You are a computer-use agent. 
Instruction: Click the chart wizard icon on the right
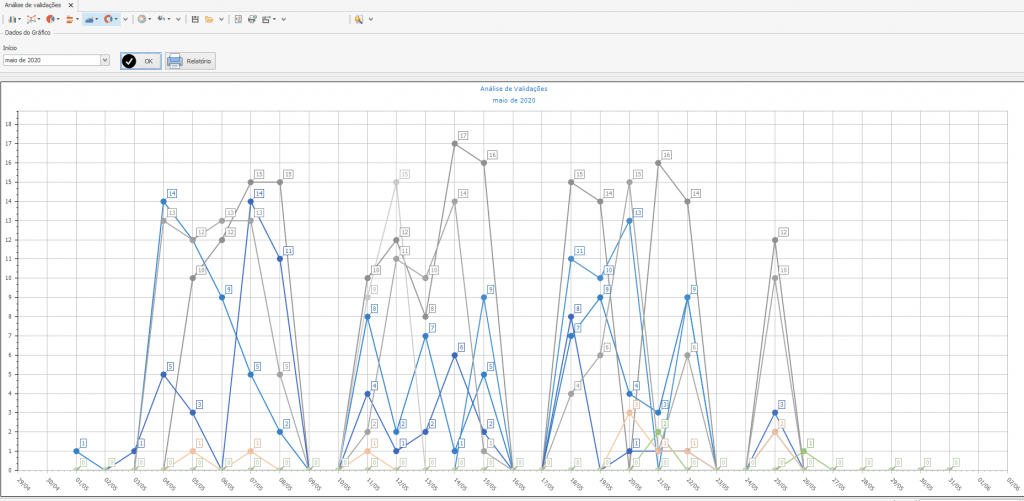[x=358, y=19]
